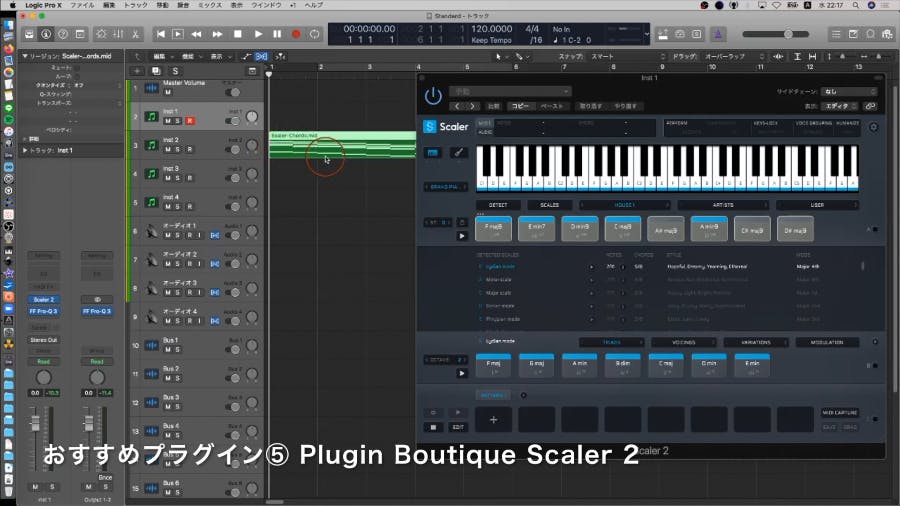Stop playback with the Stop button

click(238, 34)
